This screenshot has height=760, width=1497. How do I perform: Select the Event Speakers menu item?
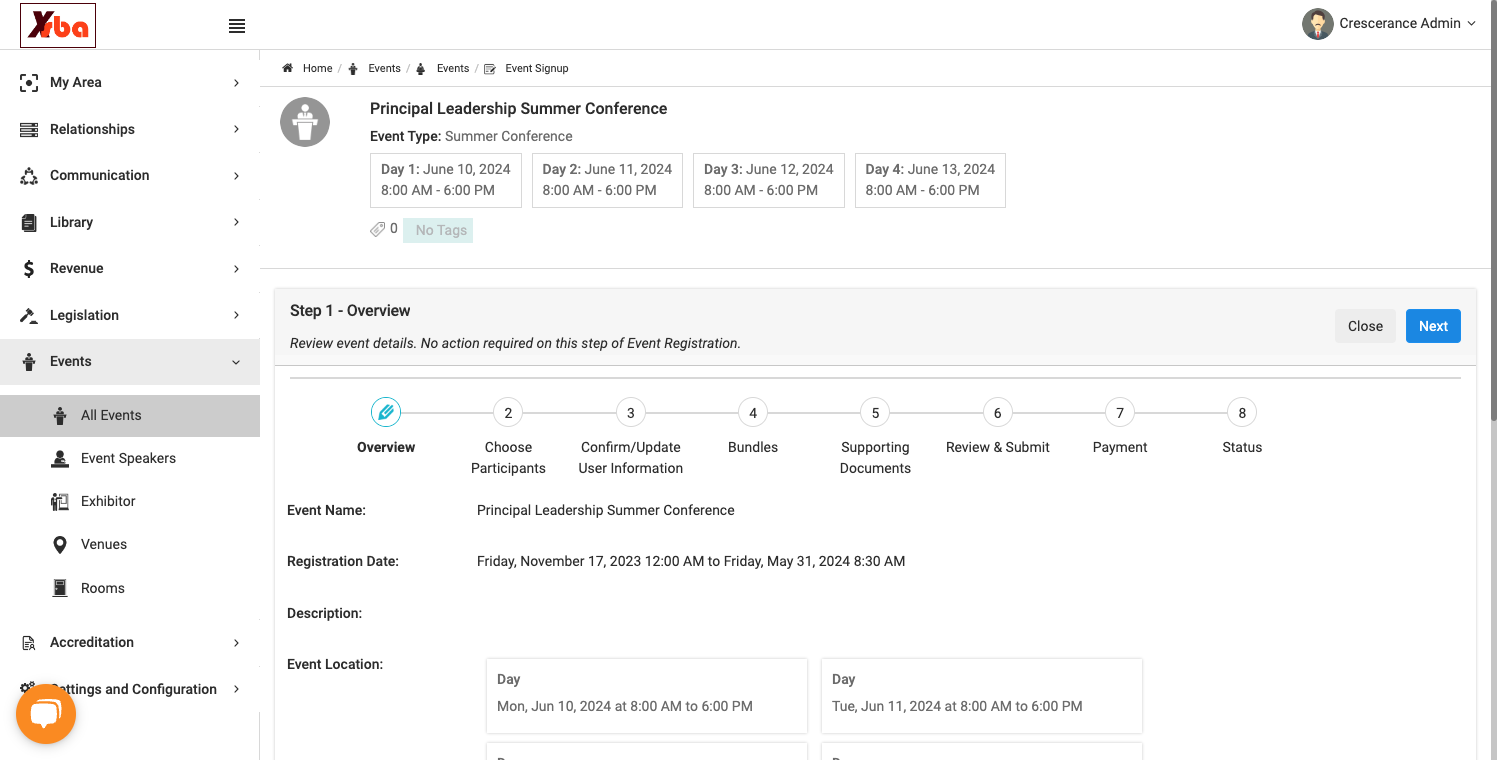(x=130, y=459)
